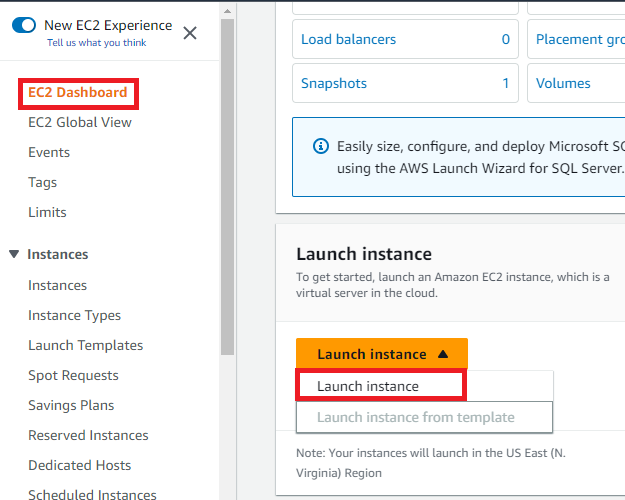The height and width of the screenshot is (500, 625).
Task: Go to Launch Templates
Action: pos(85,346)
